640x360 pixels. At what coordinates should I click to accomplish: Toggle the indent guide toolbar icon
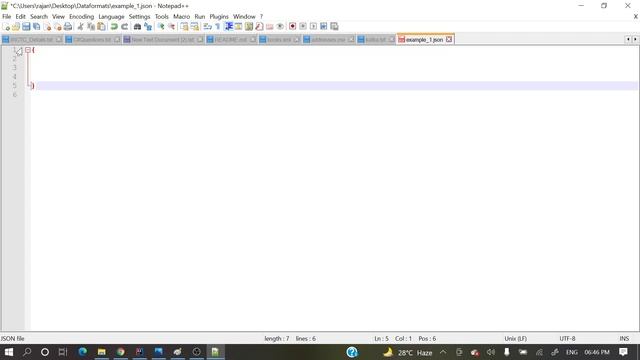point(229,27)
